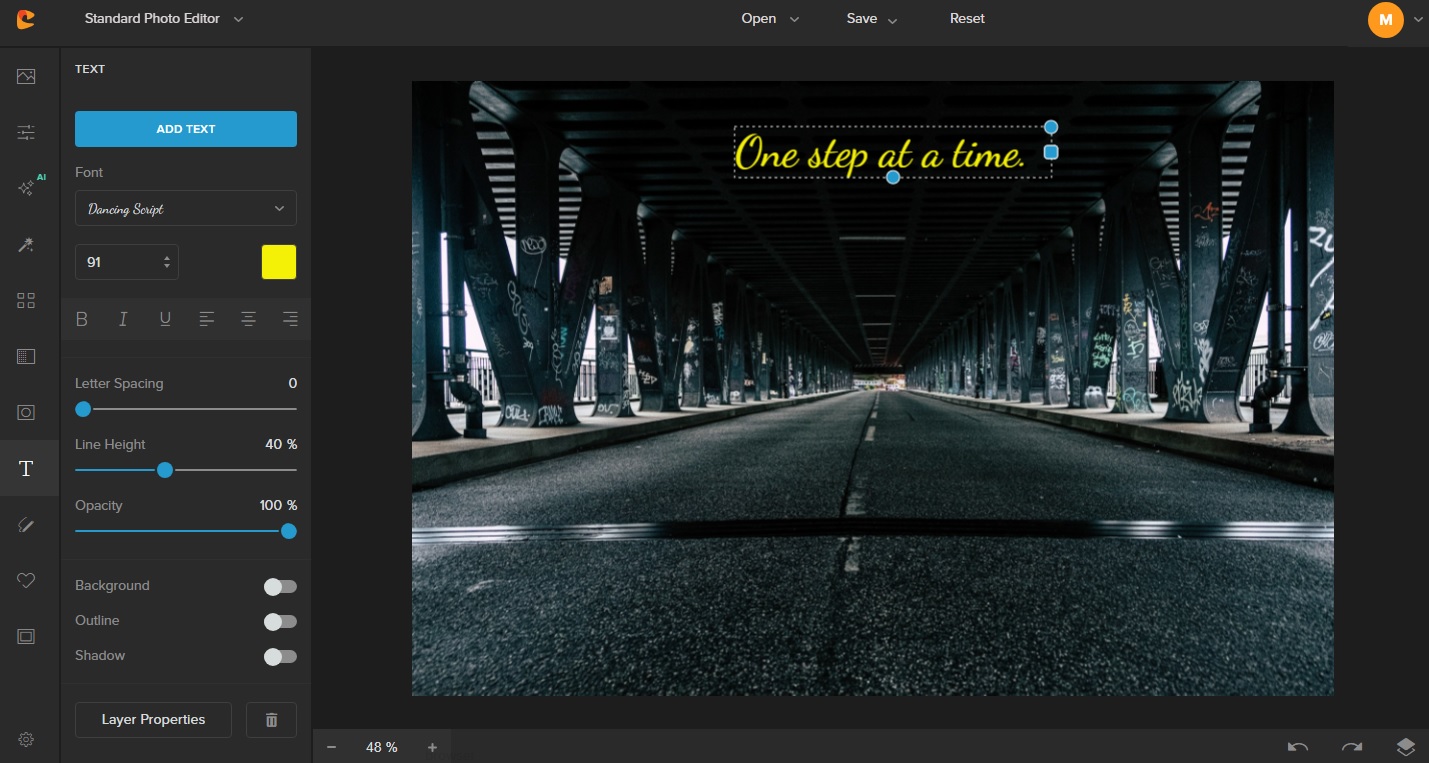
Task: Expand the user account avatar menu
Action: (1386, 20)
